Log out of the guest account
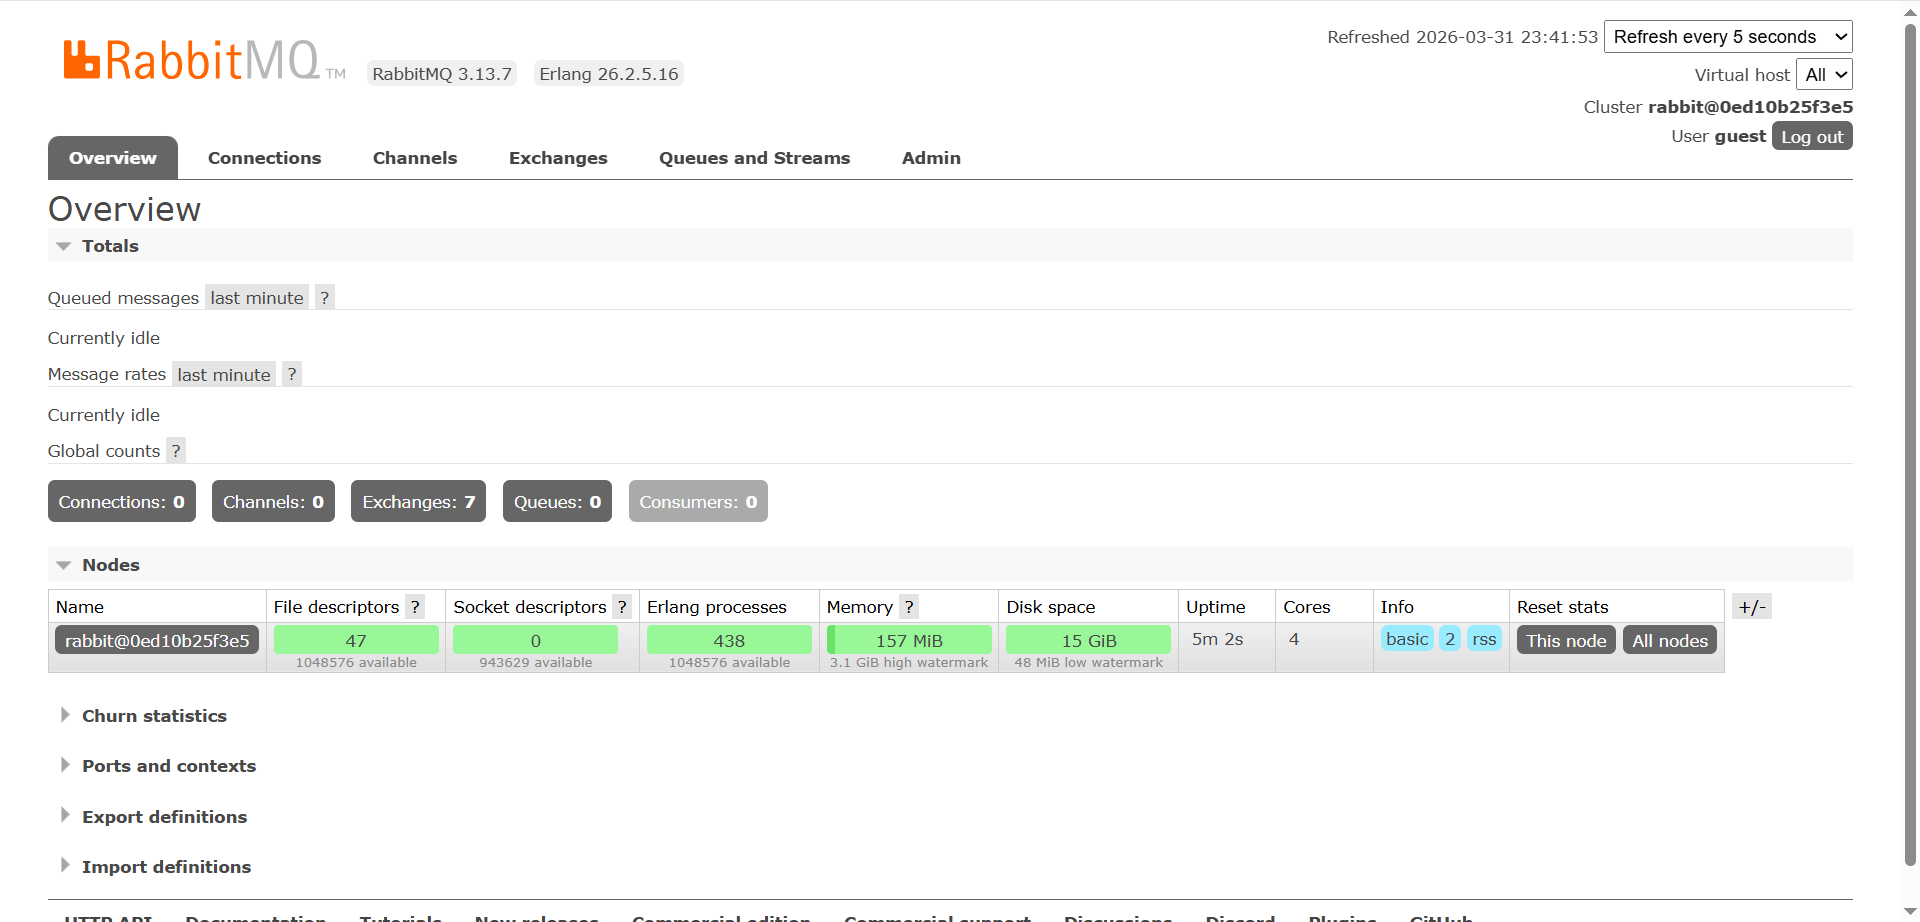Screen dimensions: 1920x922 click(1811, 137)
